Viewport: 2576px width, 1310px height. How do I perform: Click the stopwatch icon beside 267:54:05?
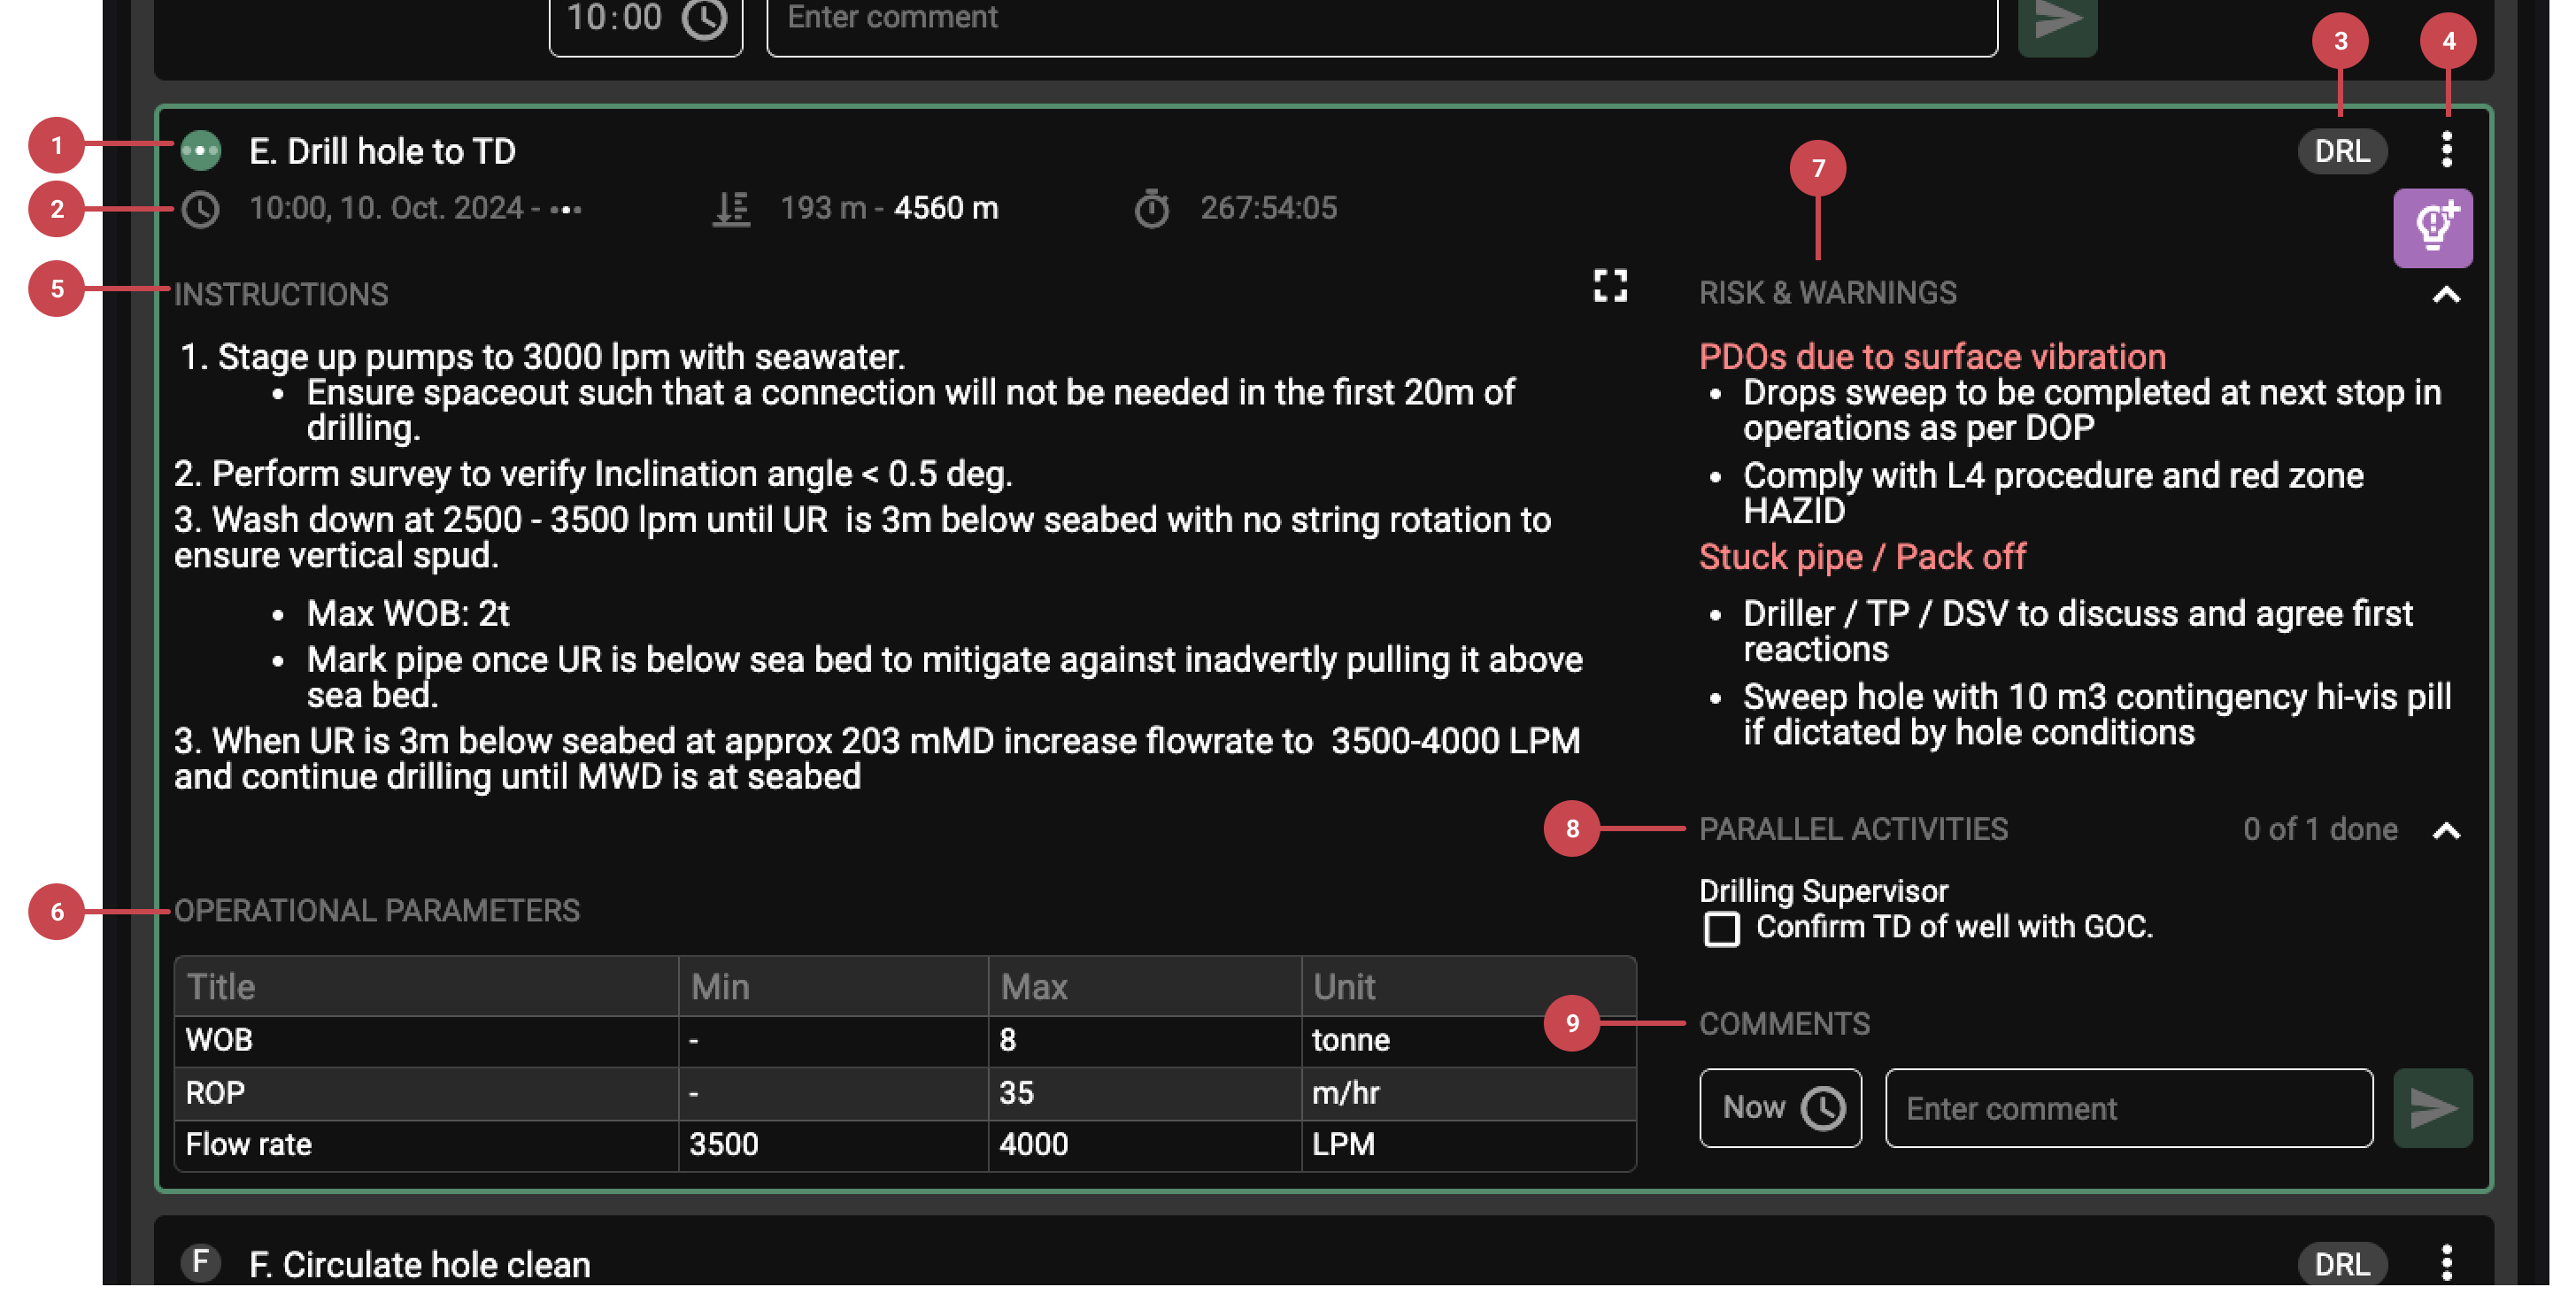coord(1151,209)
